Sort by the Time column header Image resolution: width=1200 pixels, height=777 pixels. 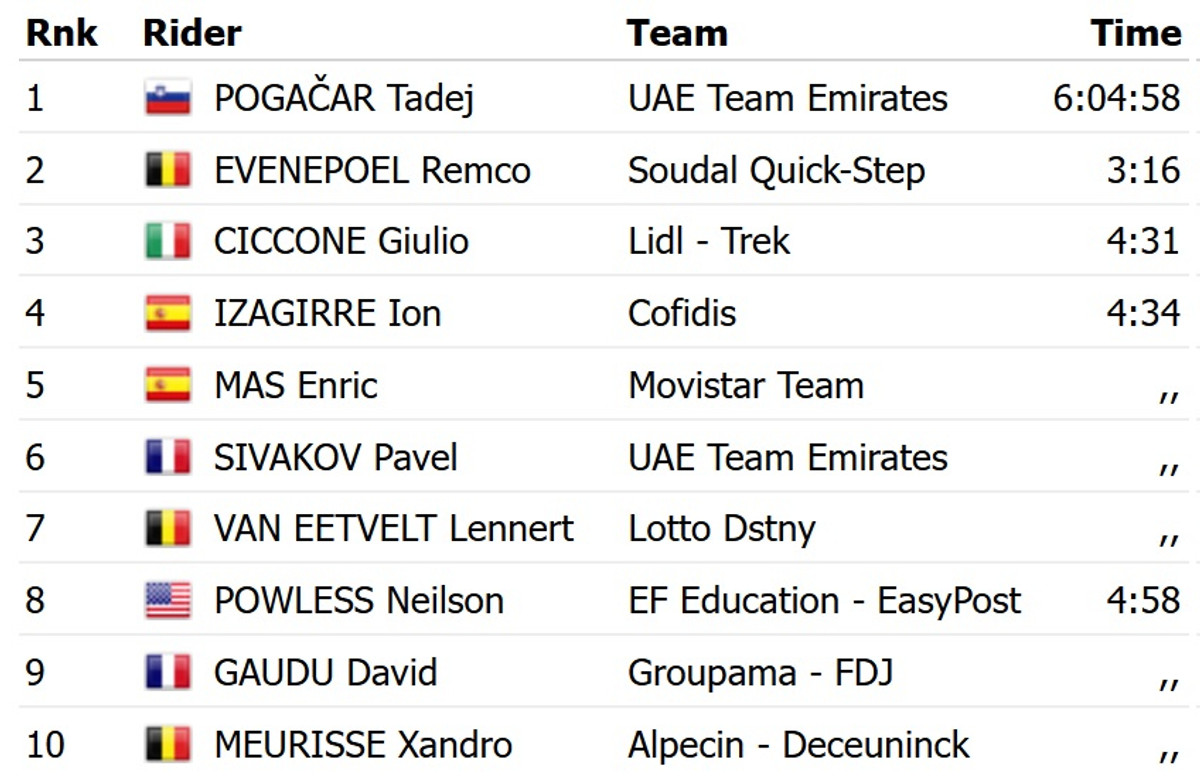coord(1136,33)
